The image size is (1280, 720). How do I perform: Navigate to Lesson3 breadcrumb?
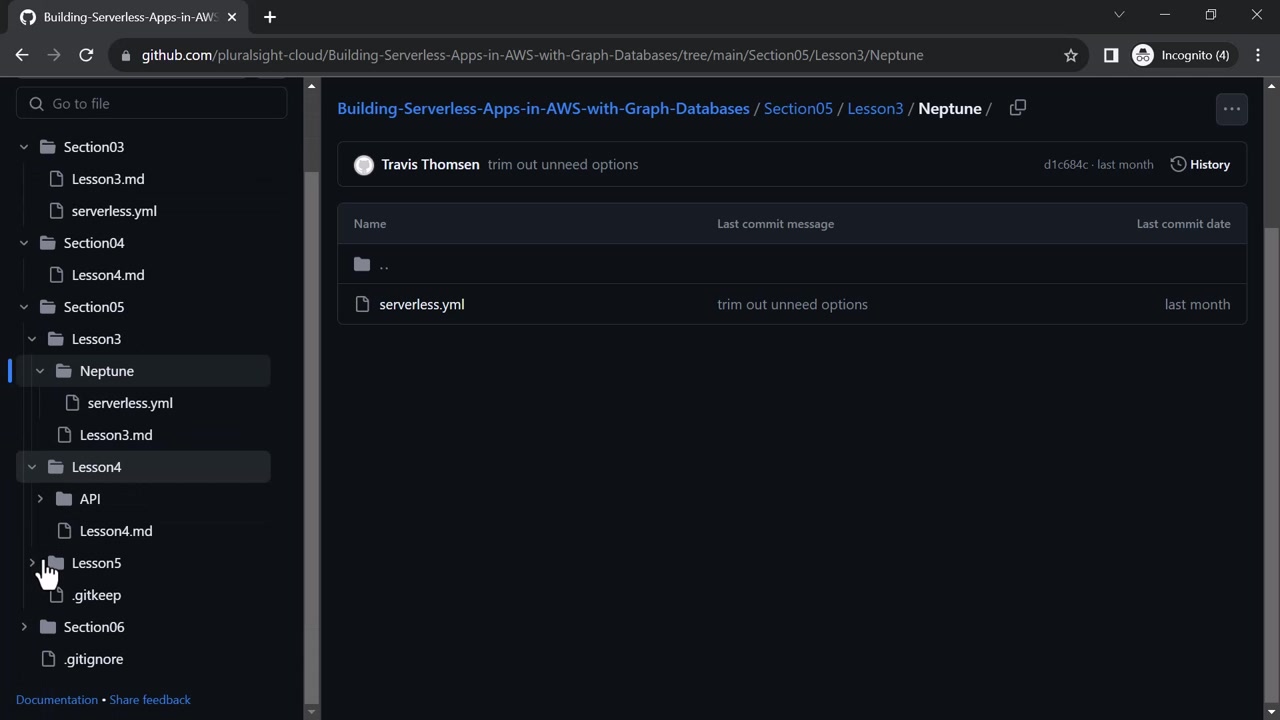(x=875, y=108)
